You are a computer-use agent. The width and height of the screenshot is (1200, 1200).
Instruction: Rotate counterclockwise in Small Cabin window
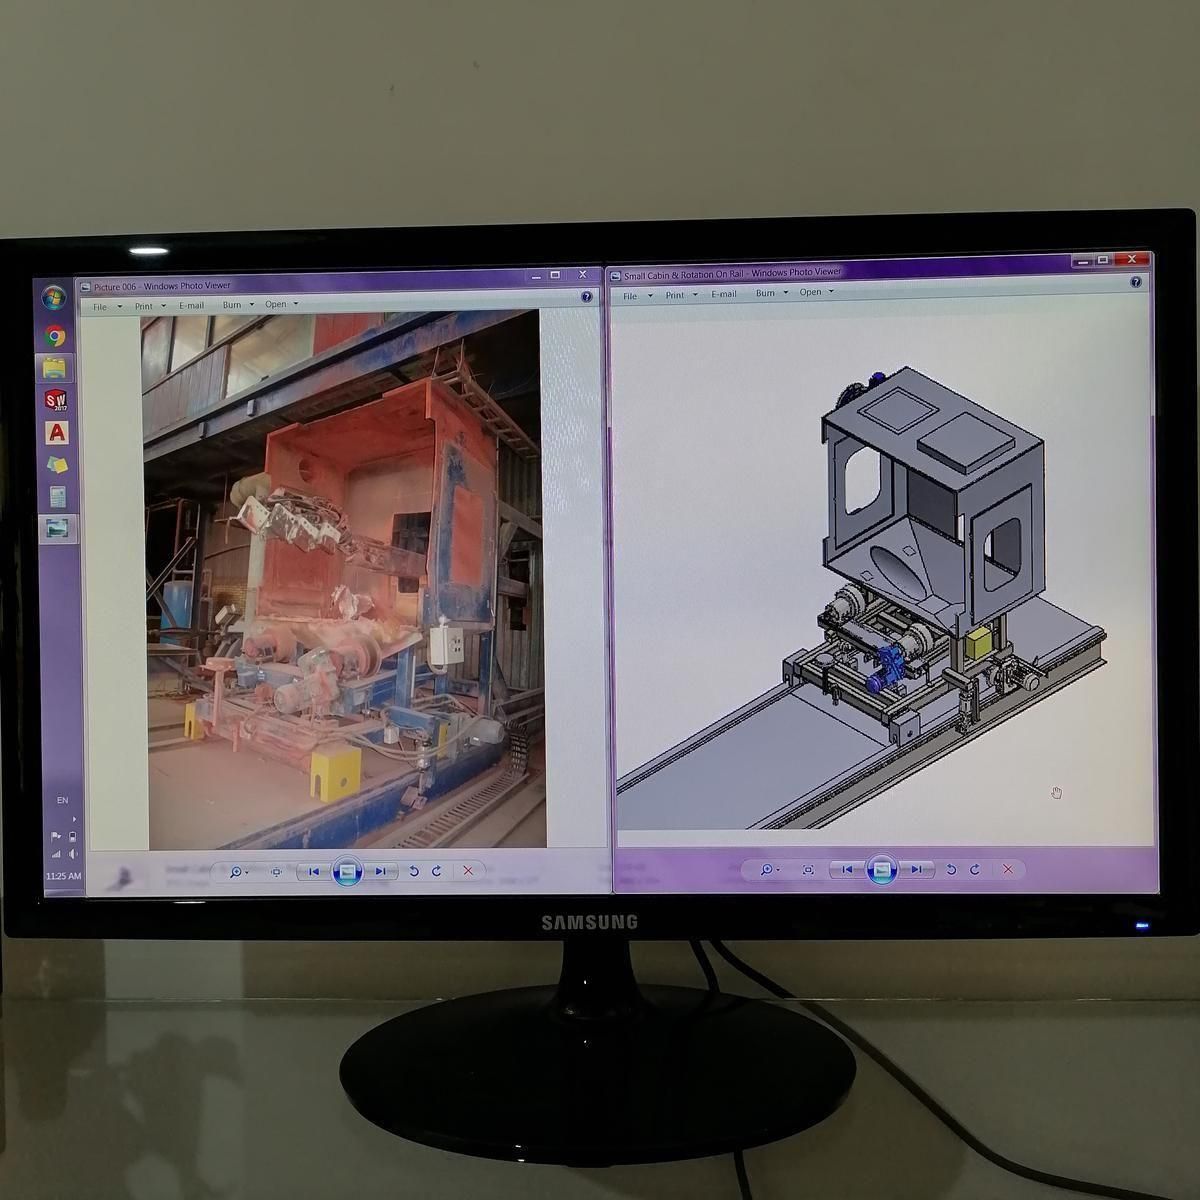(951, 870)
